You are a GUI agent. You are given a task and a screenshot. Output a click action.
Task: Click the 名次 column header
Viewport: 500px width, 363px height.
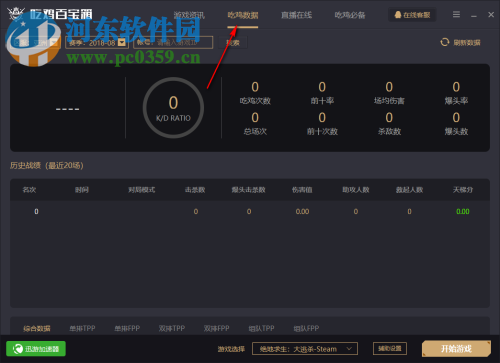point(29,190)
